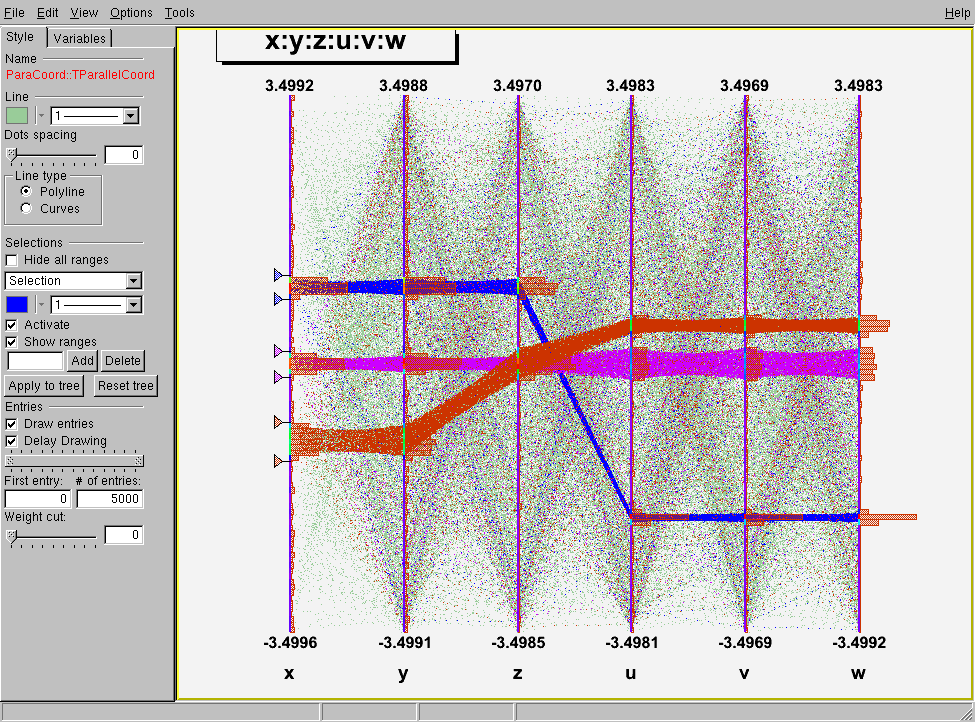This screenshot has width=975, height=722.
Task: Click the y axis label
Action: (x=403, y=674)
